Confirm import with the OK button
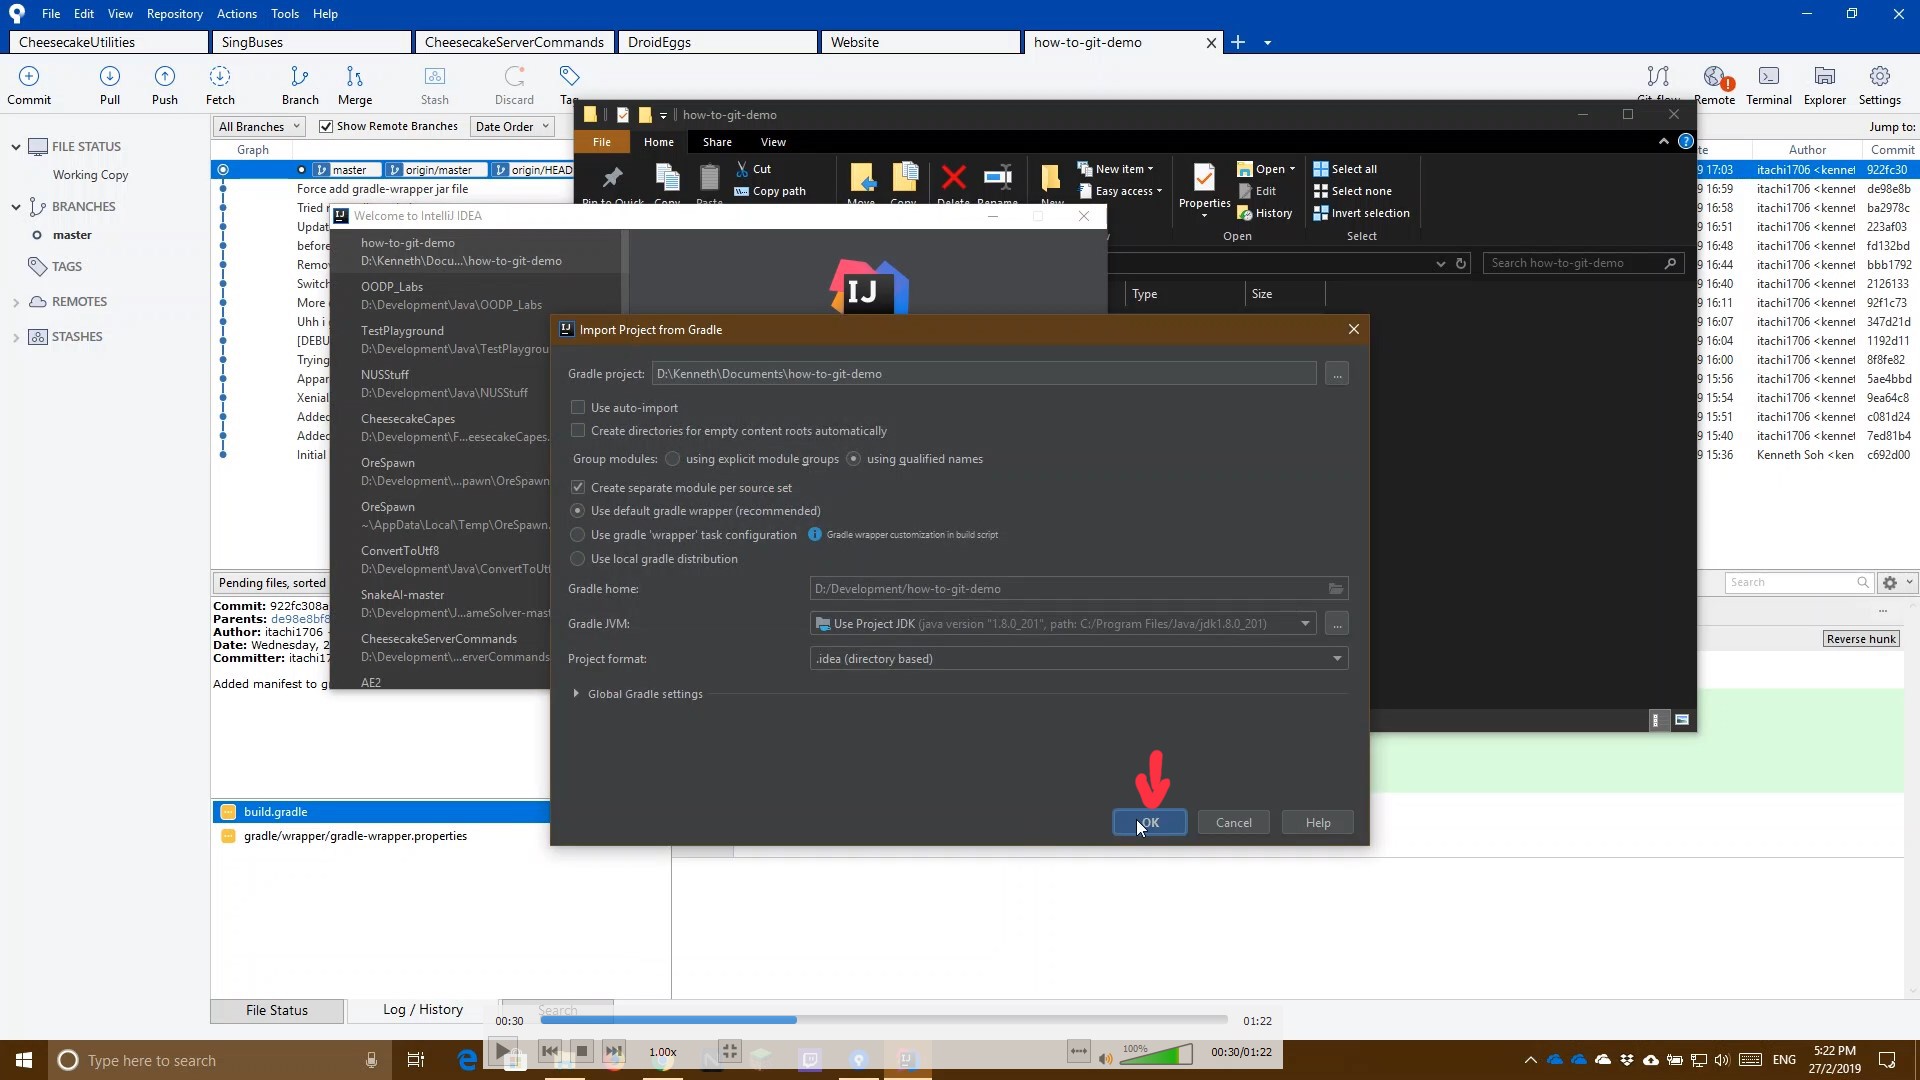Viewport: 1920px width, 1080px height. click(x=1150, y=822)
